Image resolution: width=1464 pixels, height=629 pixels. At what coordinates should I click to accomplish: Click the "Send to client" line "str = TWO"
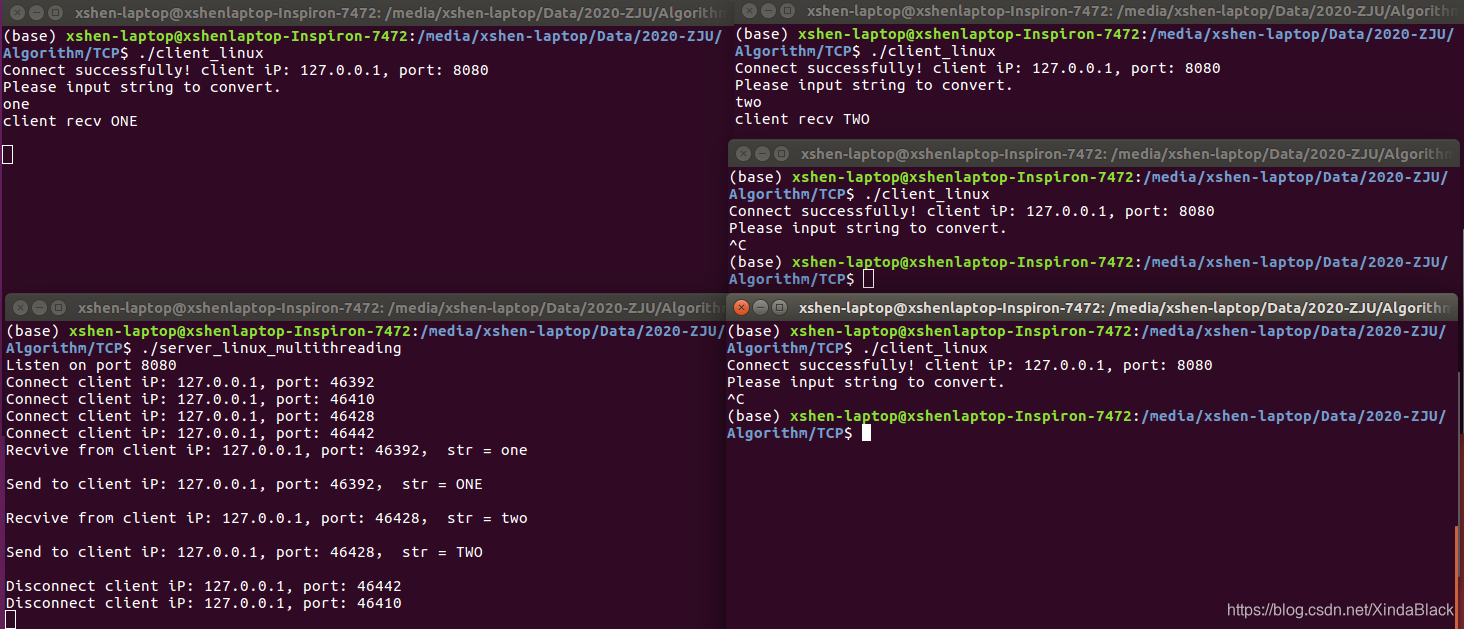[244, 552]
